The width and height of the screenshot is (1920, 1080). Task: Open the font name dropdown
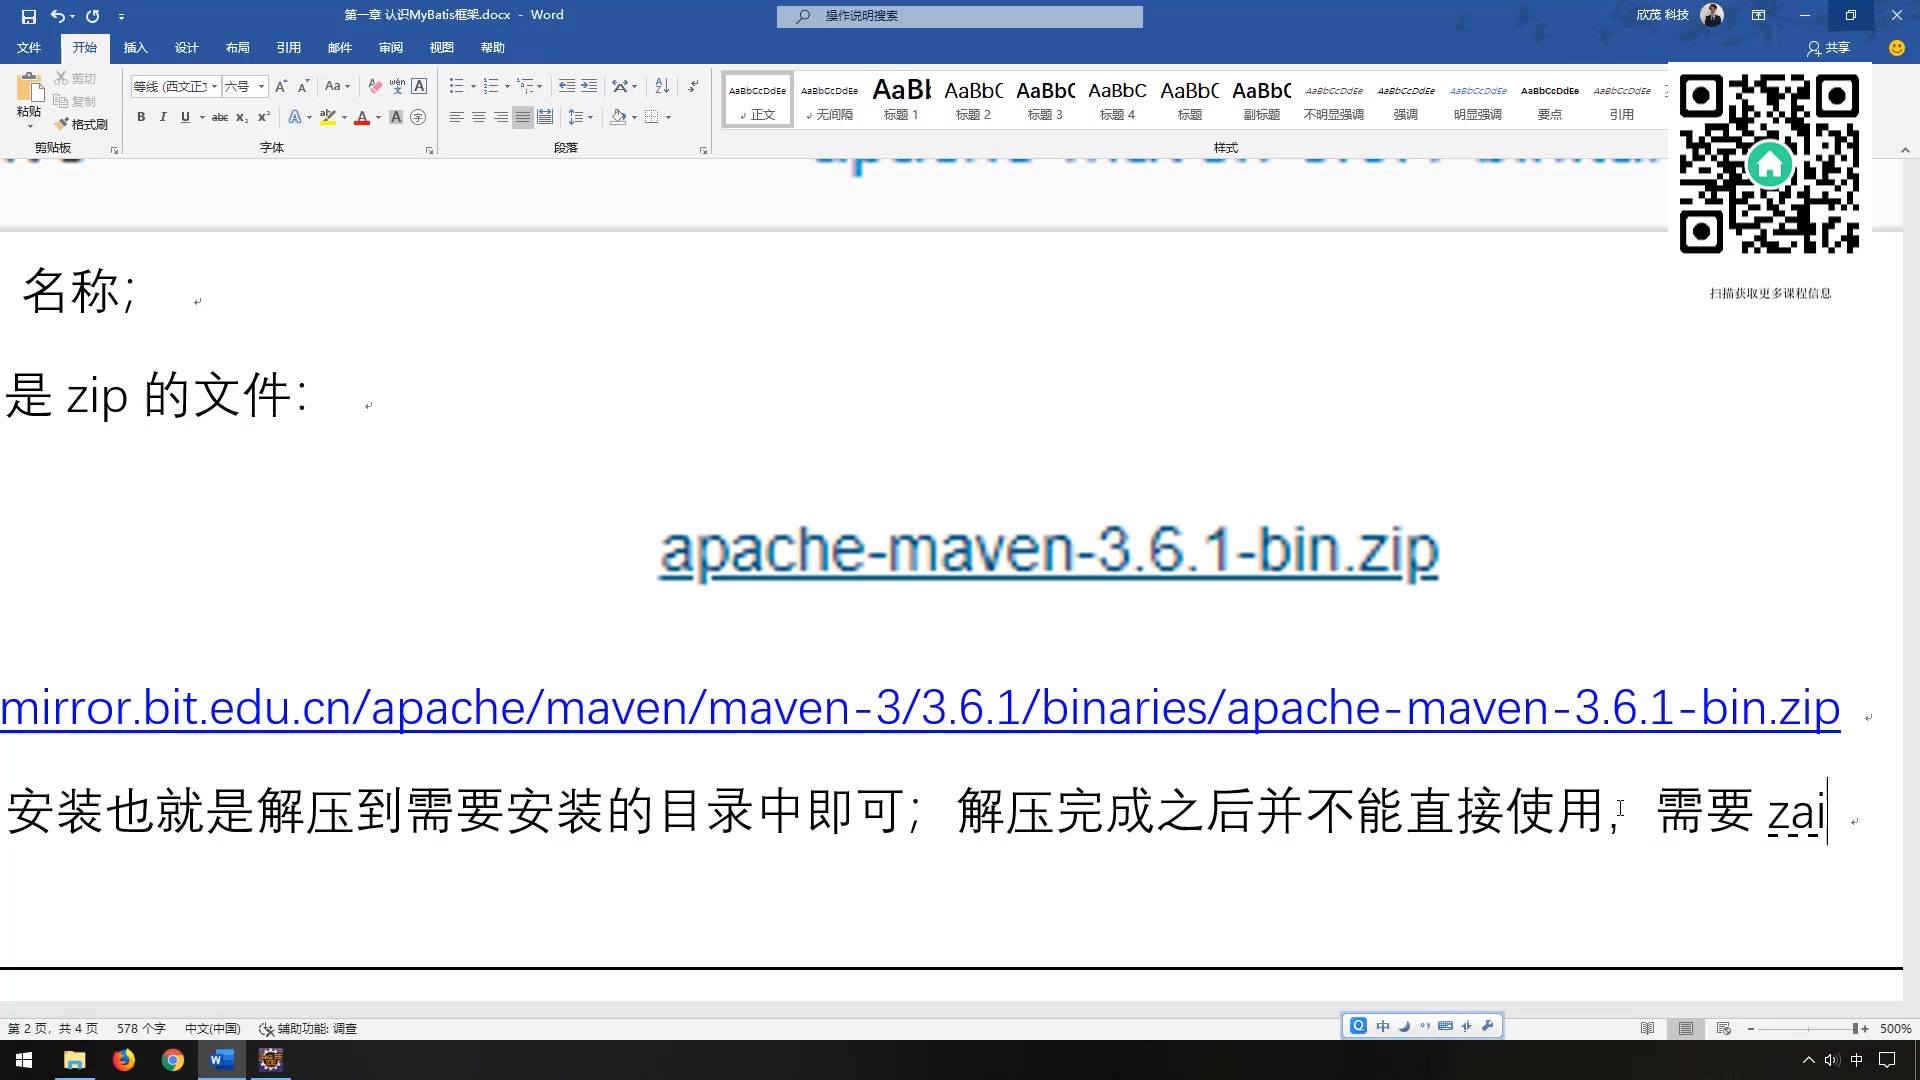[x=214, y=86]
